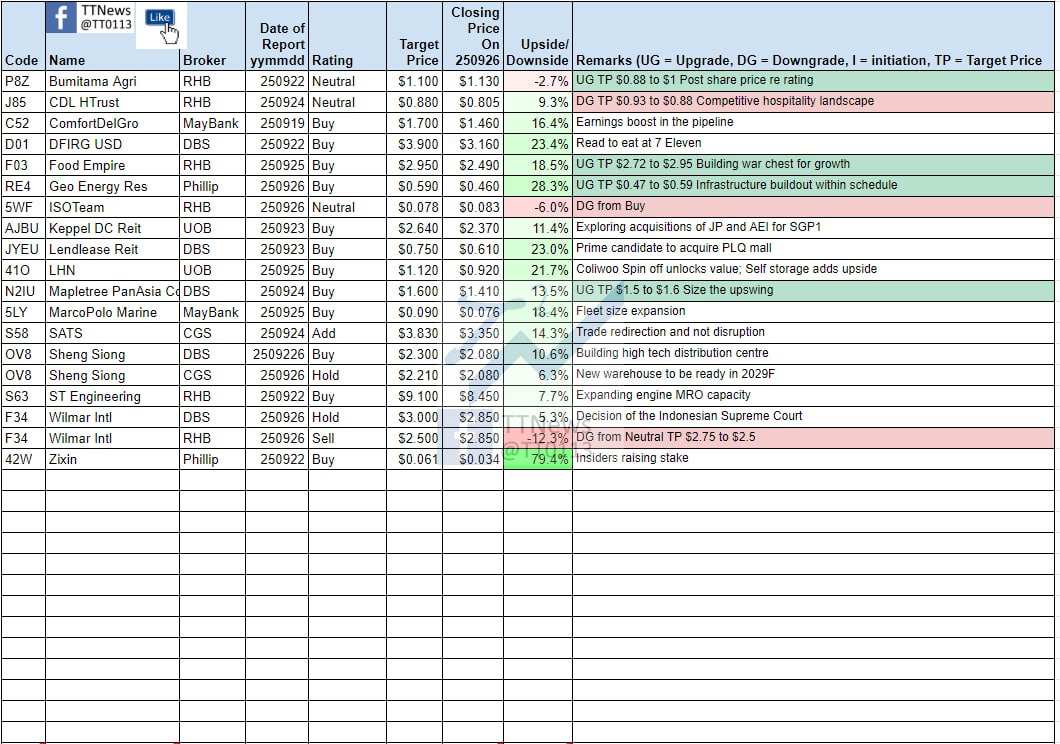Click the report date 2509226
This screenshot has width=1060, height=744.
[x=277, y=354]
